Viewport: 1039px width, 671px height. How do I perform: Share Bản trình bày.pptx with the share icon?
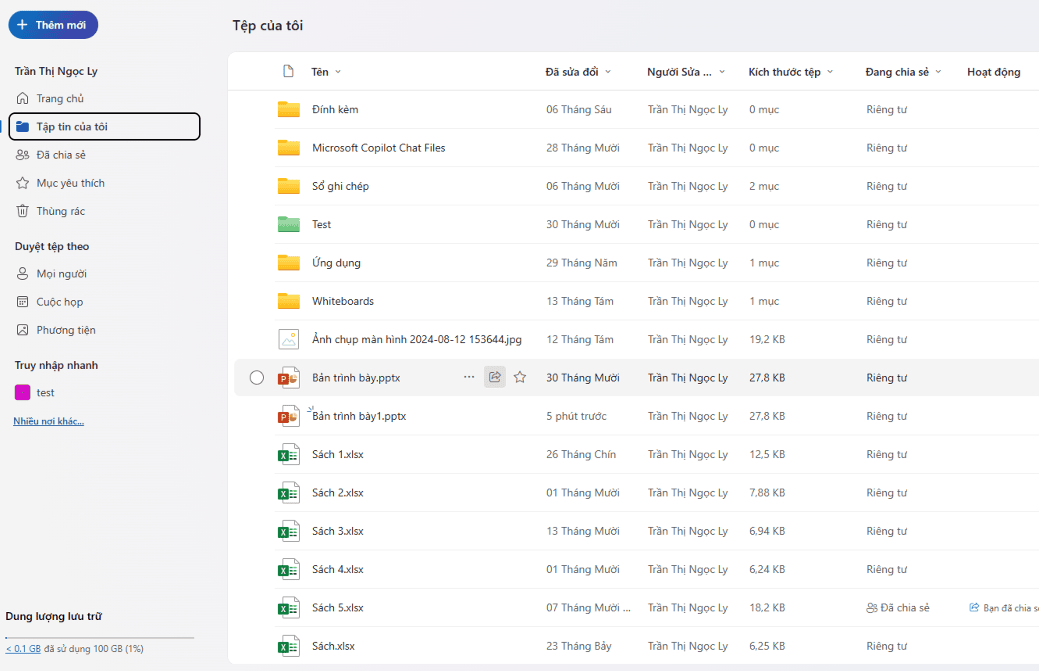[495, 377]
